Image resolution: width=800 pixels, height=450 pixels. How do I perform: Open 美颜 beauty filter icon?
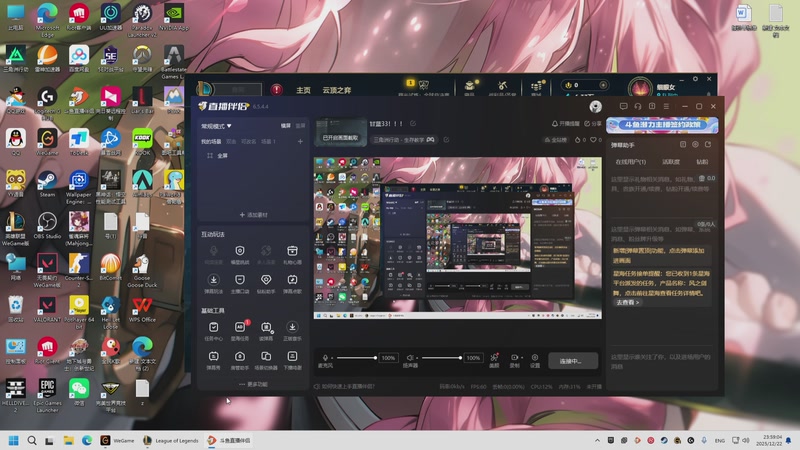click(494, 360)
